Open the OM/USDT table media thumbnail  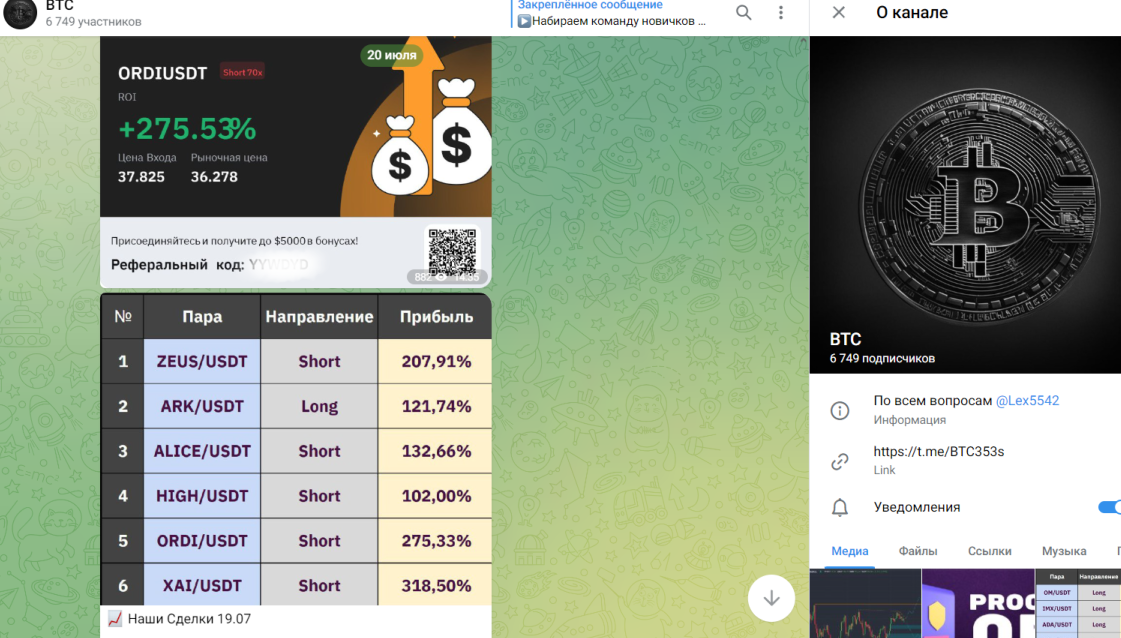point(1078,604)
